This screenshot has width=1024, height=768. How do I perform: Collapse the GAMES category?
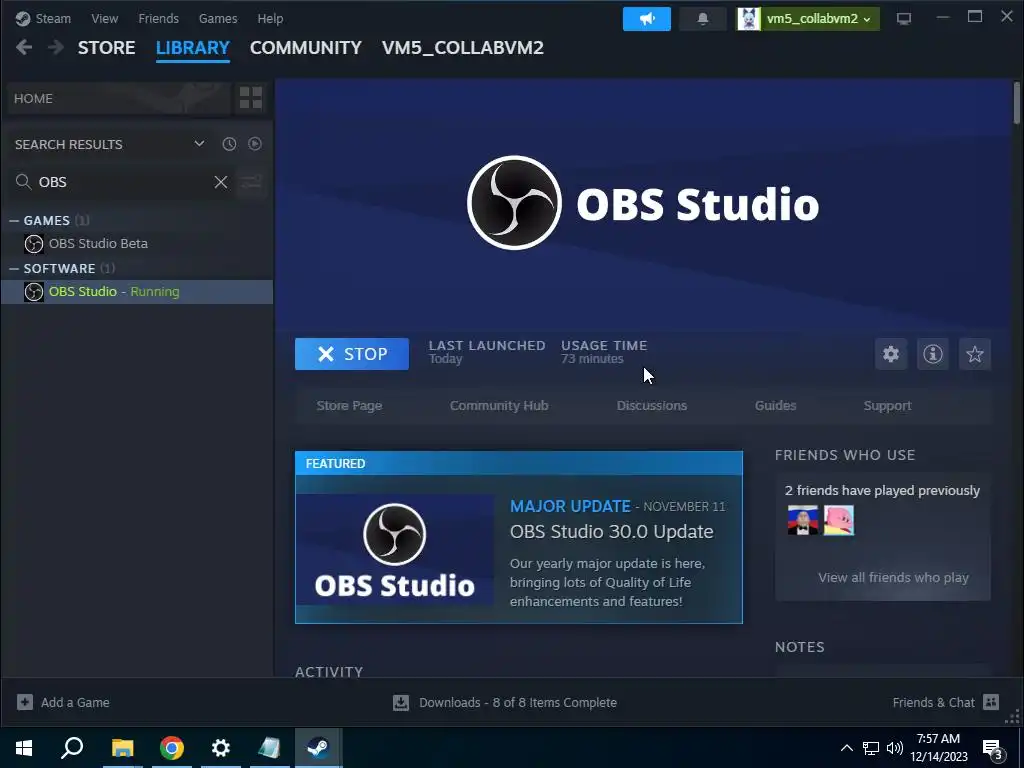[x=14, y=221]
